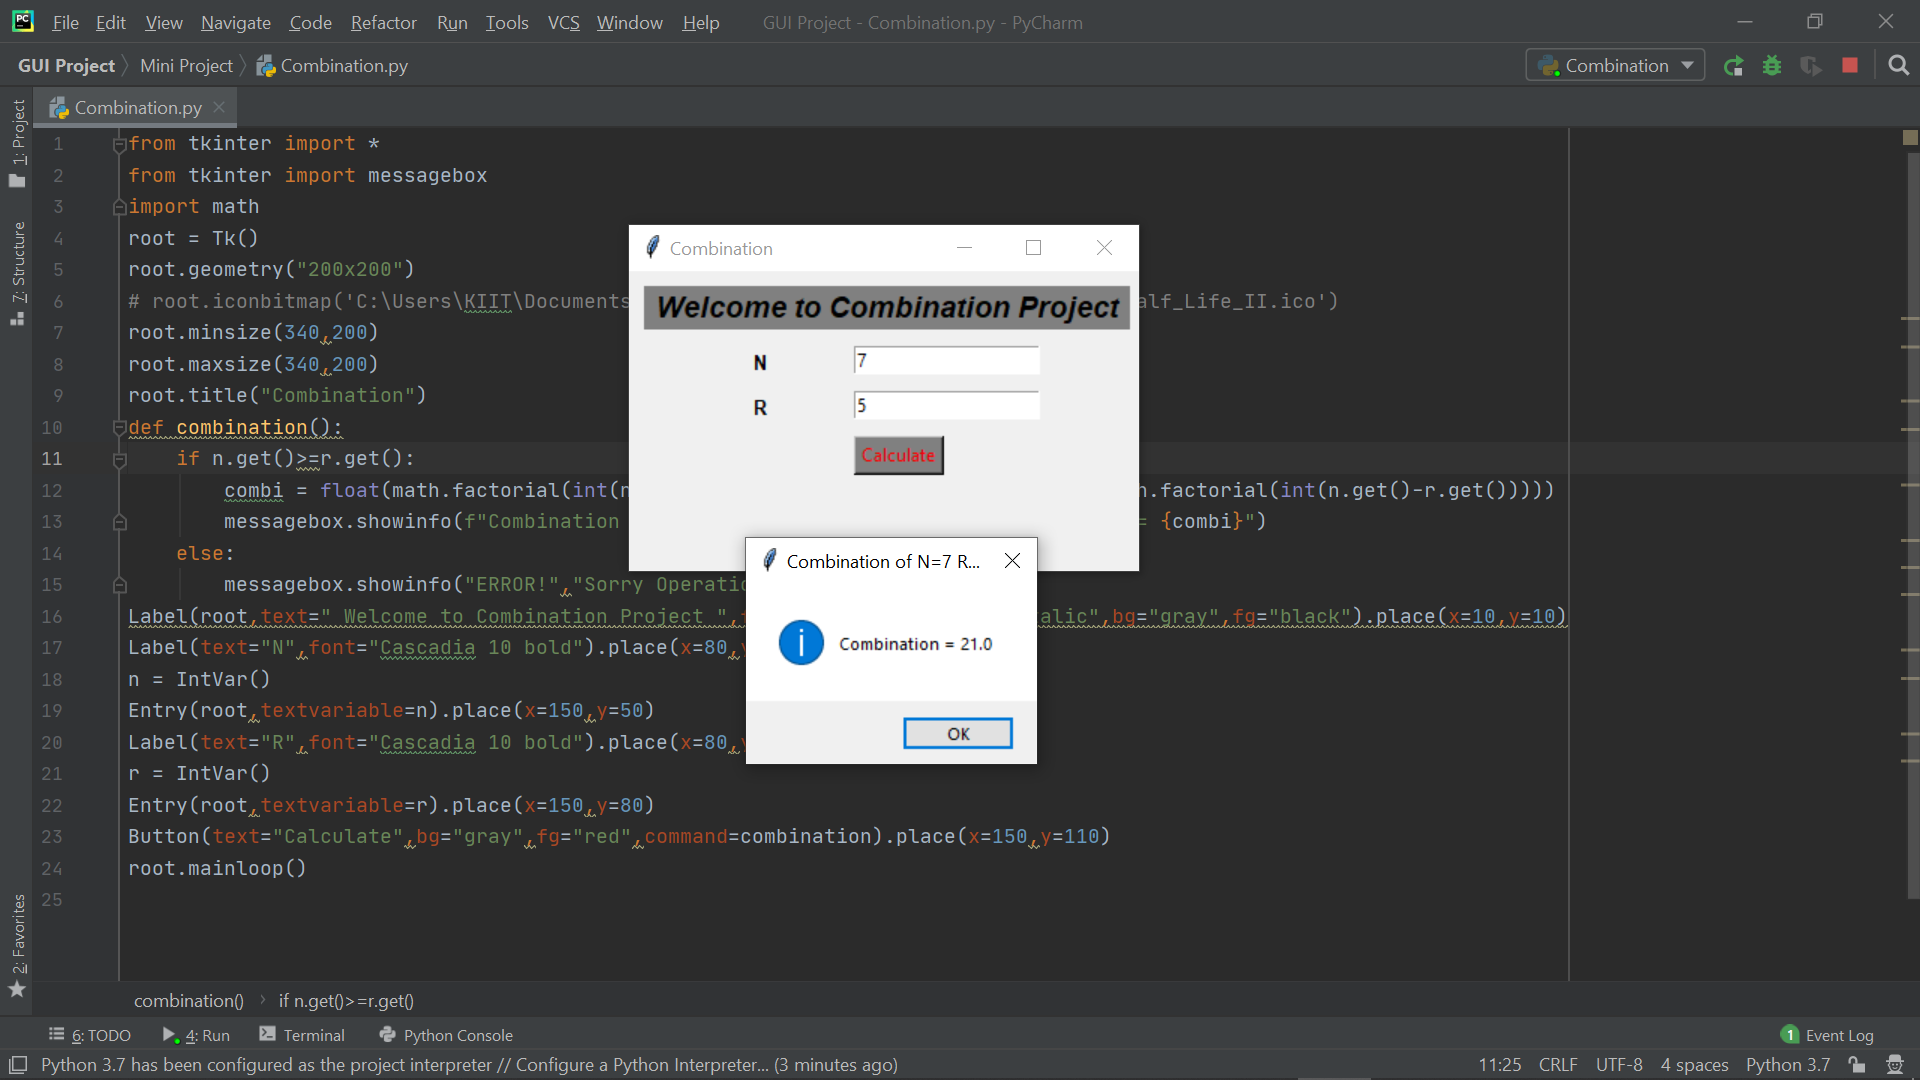Open the Refactor menu
The width and height of the screenshot is (1920, 1080).
click(x=384, y=22)
